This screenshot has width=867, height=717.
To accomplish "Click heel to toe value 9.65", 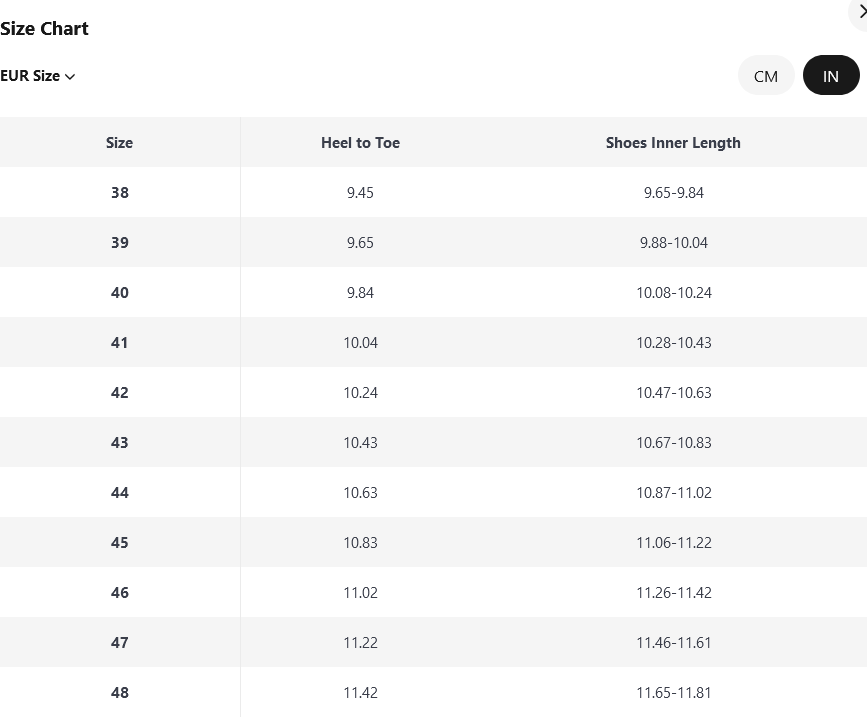I will click(360, 243).
